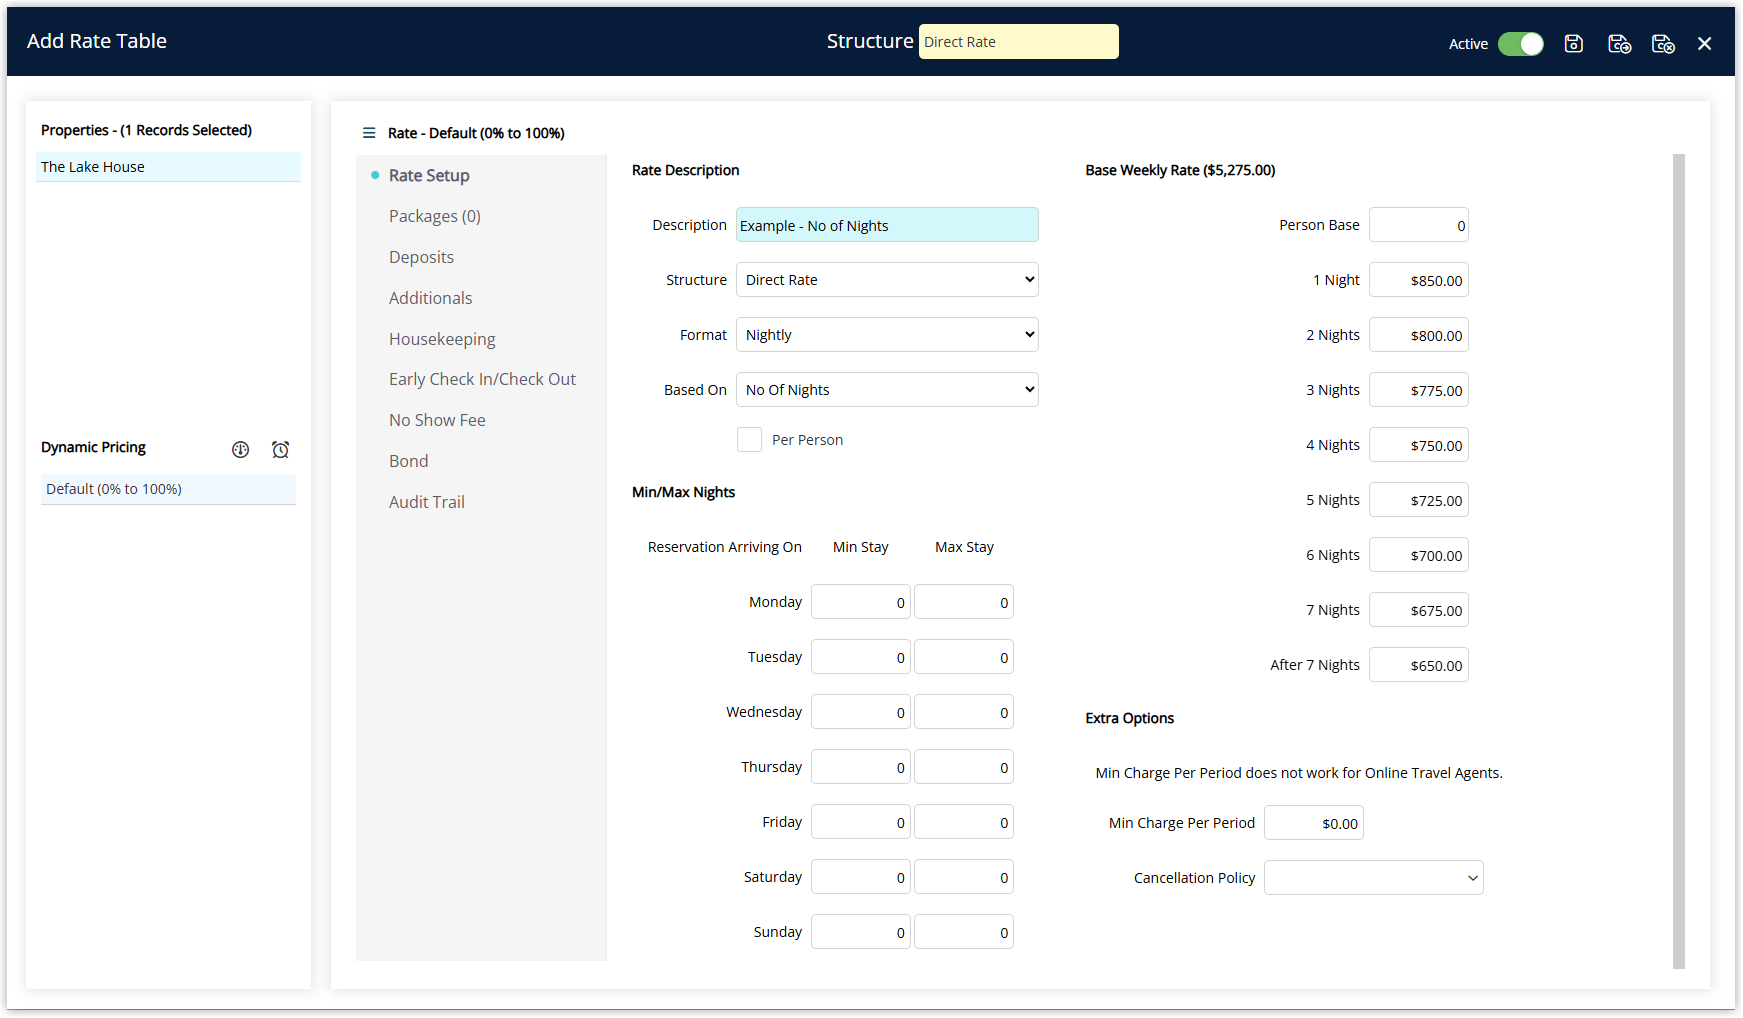This screenshot has height=1018, width=1743.
Task: Go to the Bond section
Action: coord(408,461)
